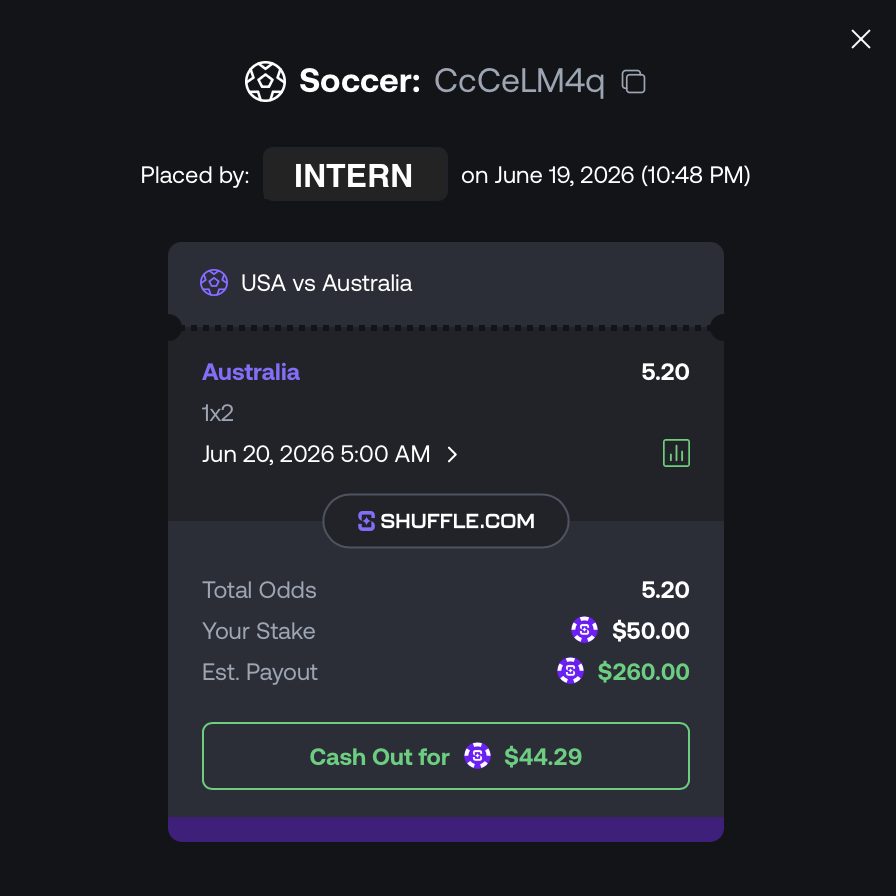896x896 pixels.
Task: Click the chip icon in Cash Out button
Action: point(477,756)
